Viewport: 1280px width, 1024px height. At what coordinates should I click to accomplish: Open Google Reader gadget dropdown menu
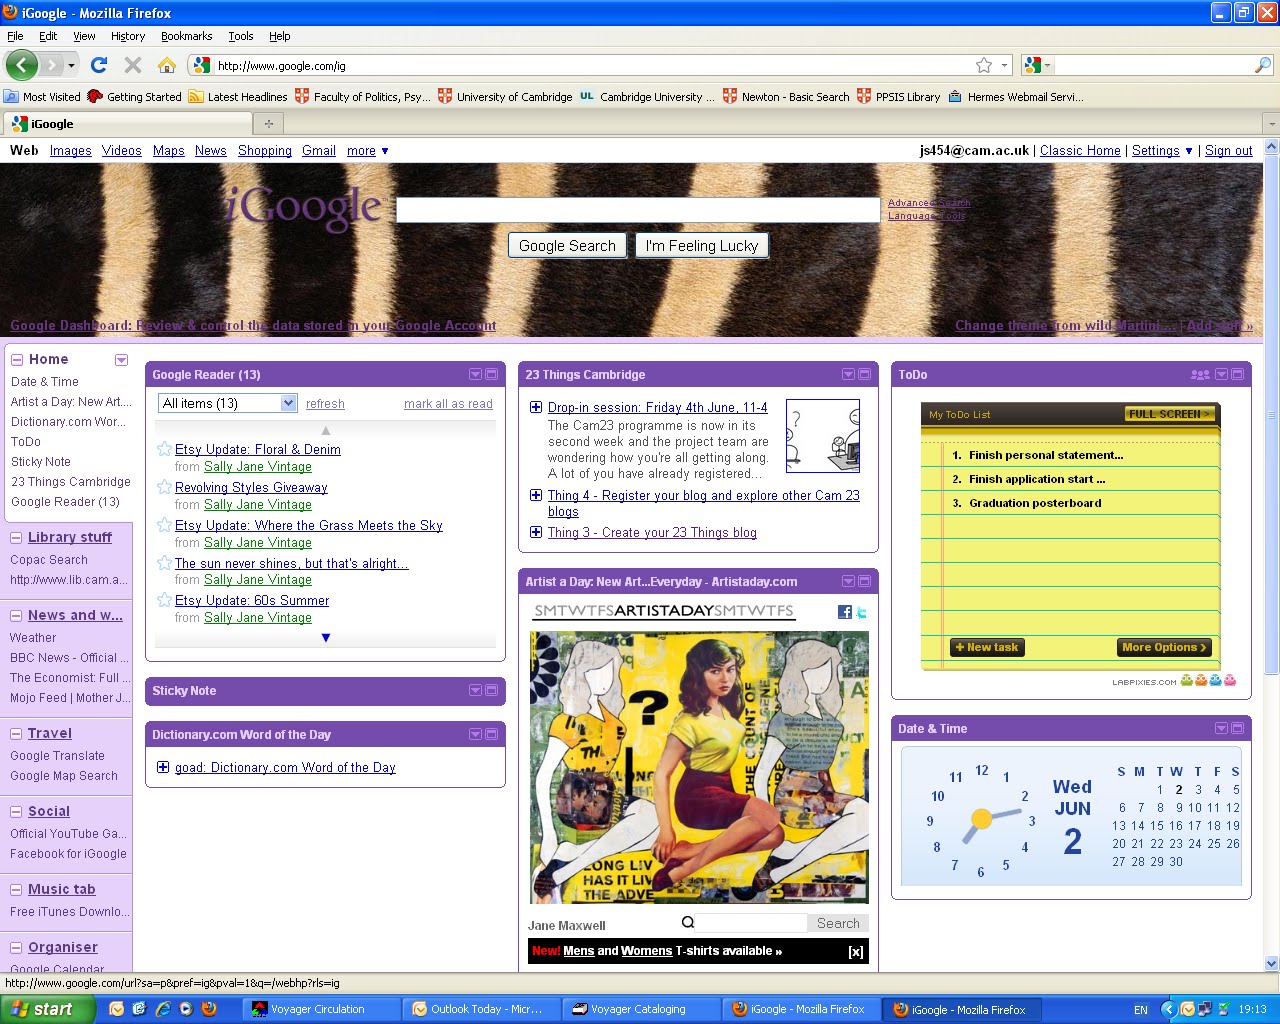click(475, 374)
